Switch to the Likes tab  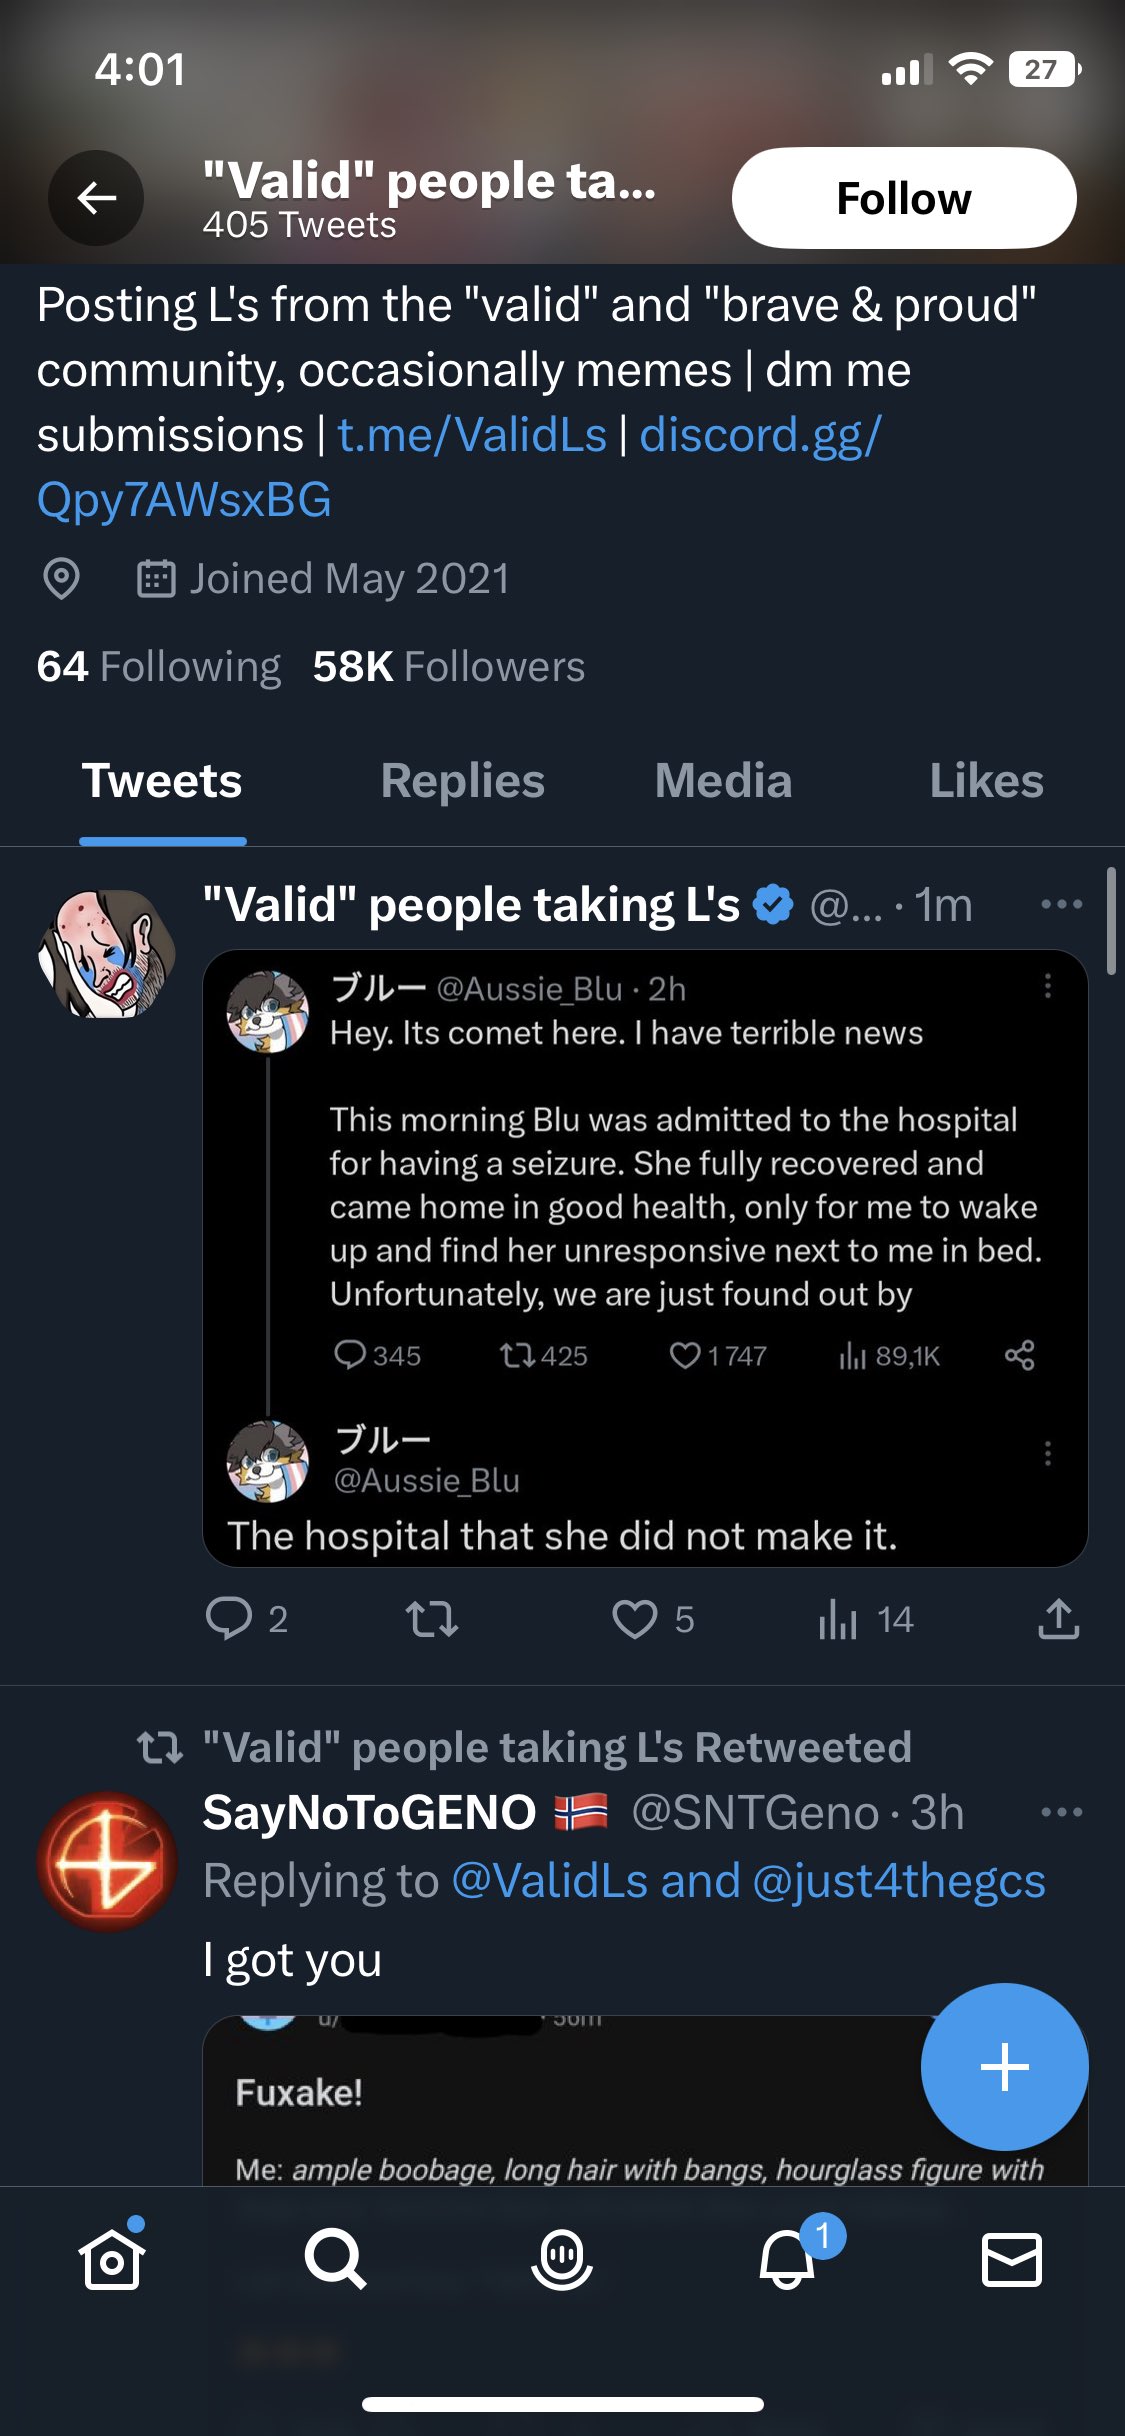tap(986, 781)
